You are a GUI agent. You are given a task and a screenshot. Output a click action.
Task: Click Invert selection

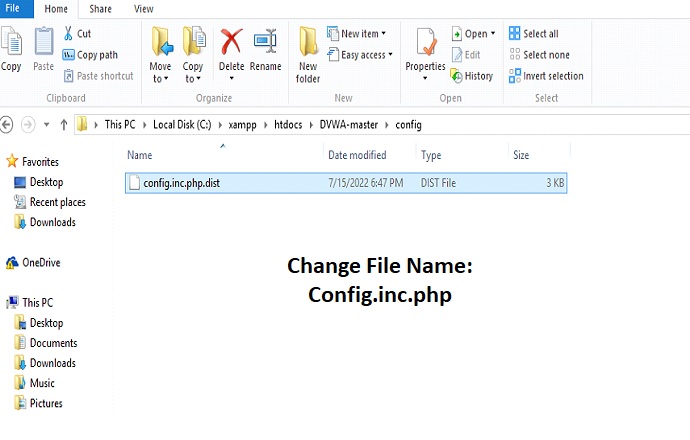point(546,76)
